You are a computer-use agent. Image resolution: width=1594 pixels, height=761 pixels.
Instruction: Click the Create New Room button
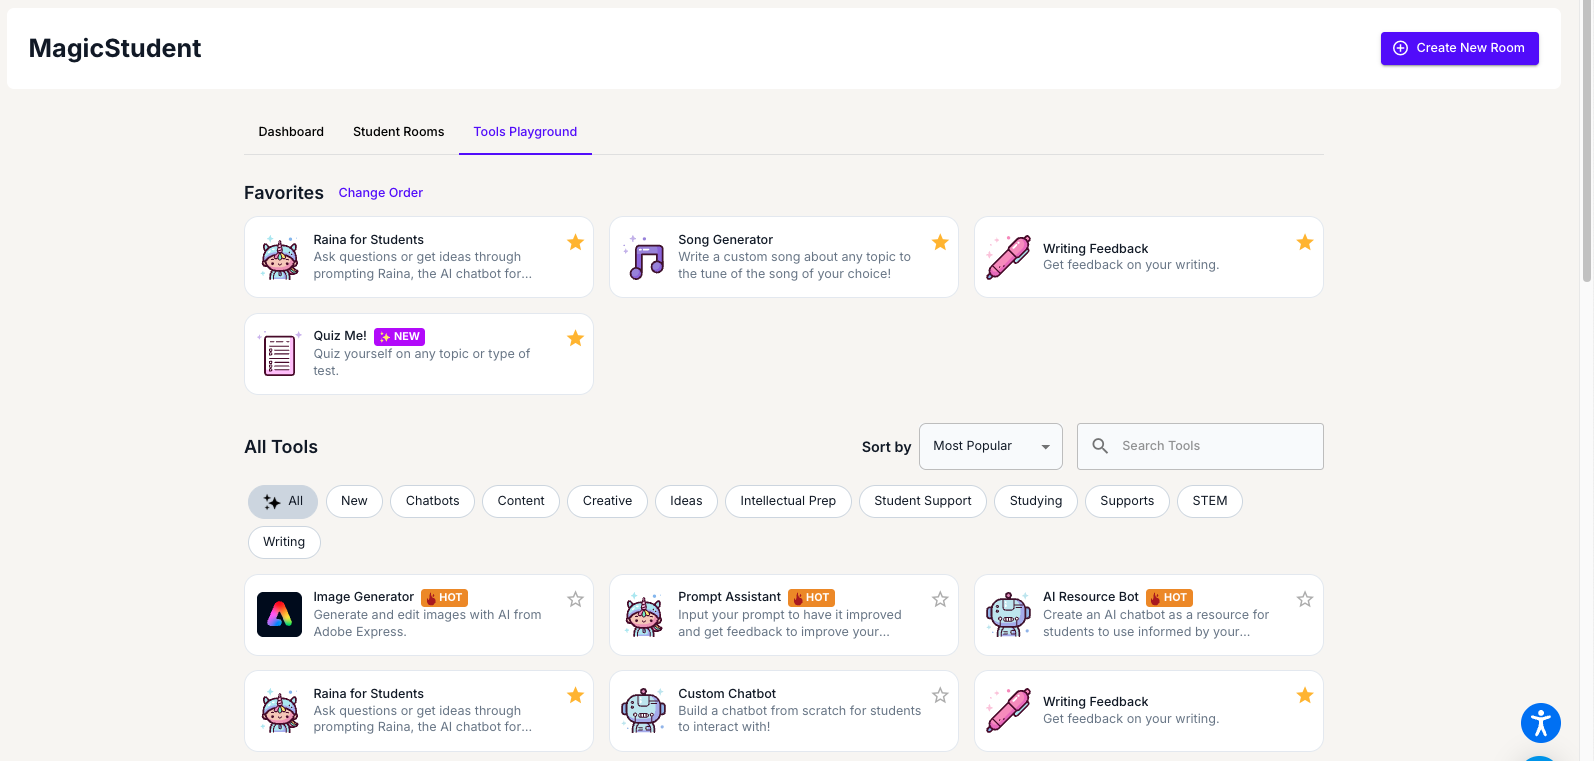point(1459,48)
